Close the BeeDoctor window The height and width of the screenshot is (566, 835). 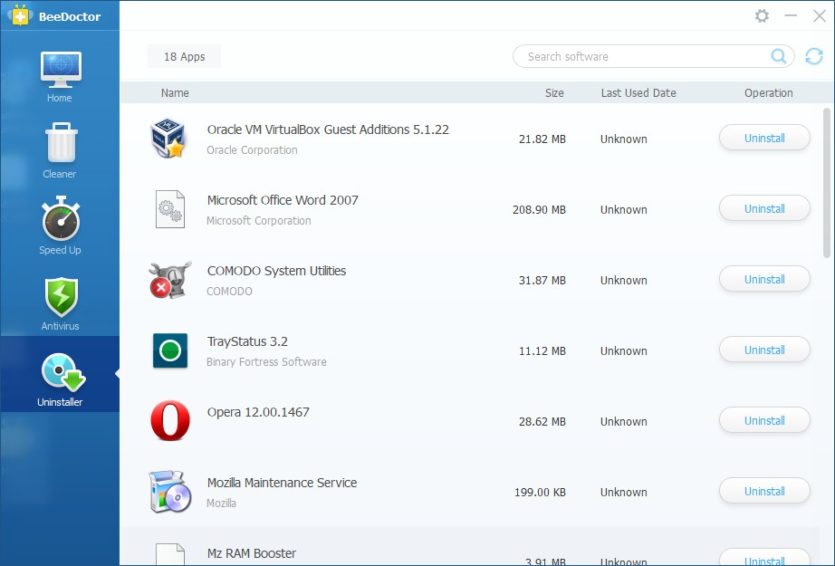[819, 16]
